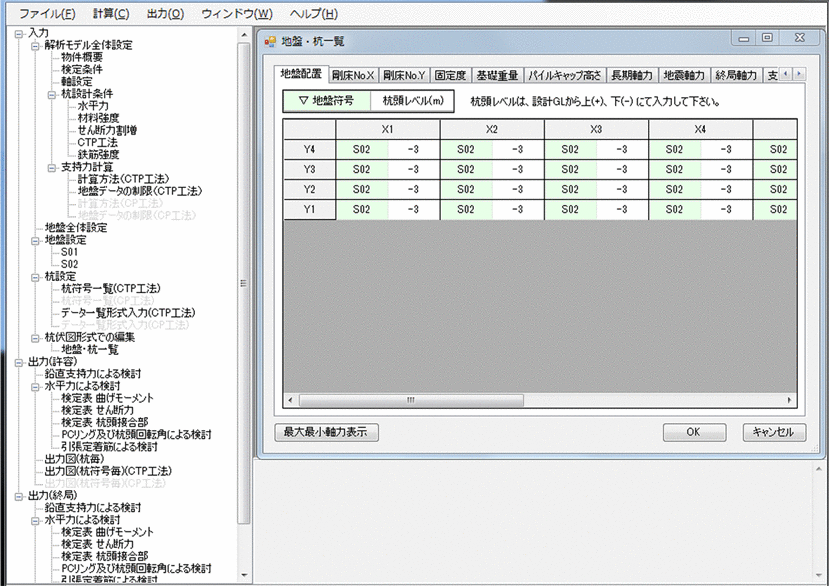Open 計算方法(CTP工法) tree item
The width and height of the screenshot is (829, 586).
click(123, 179)
